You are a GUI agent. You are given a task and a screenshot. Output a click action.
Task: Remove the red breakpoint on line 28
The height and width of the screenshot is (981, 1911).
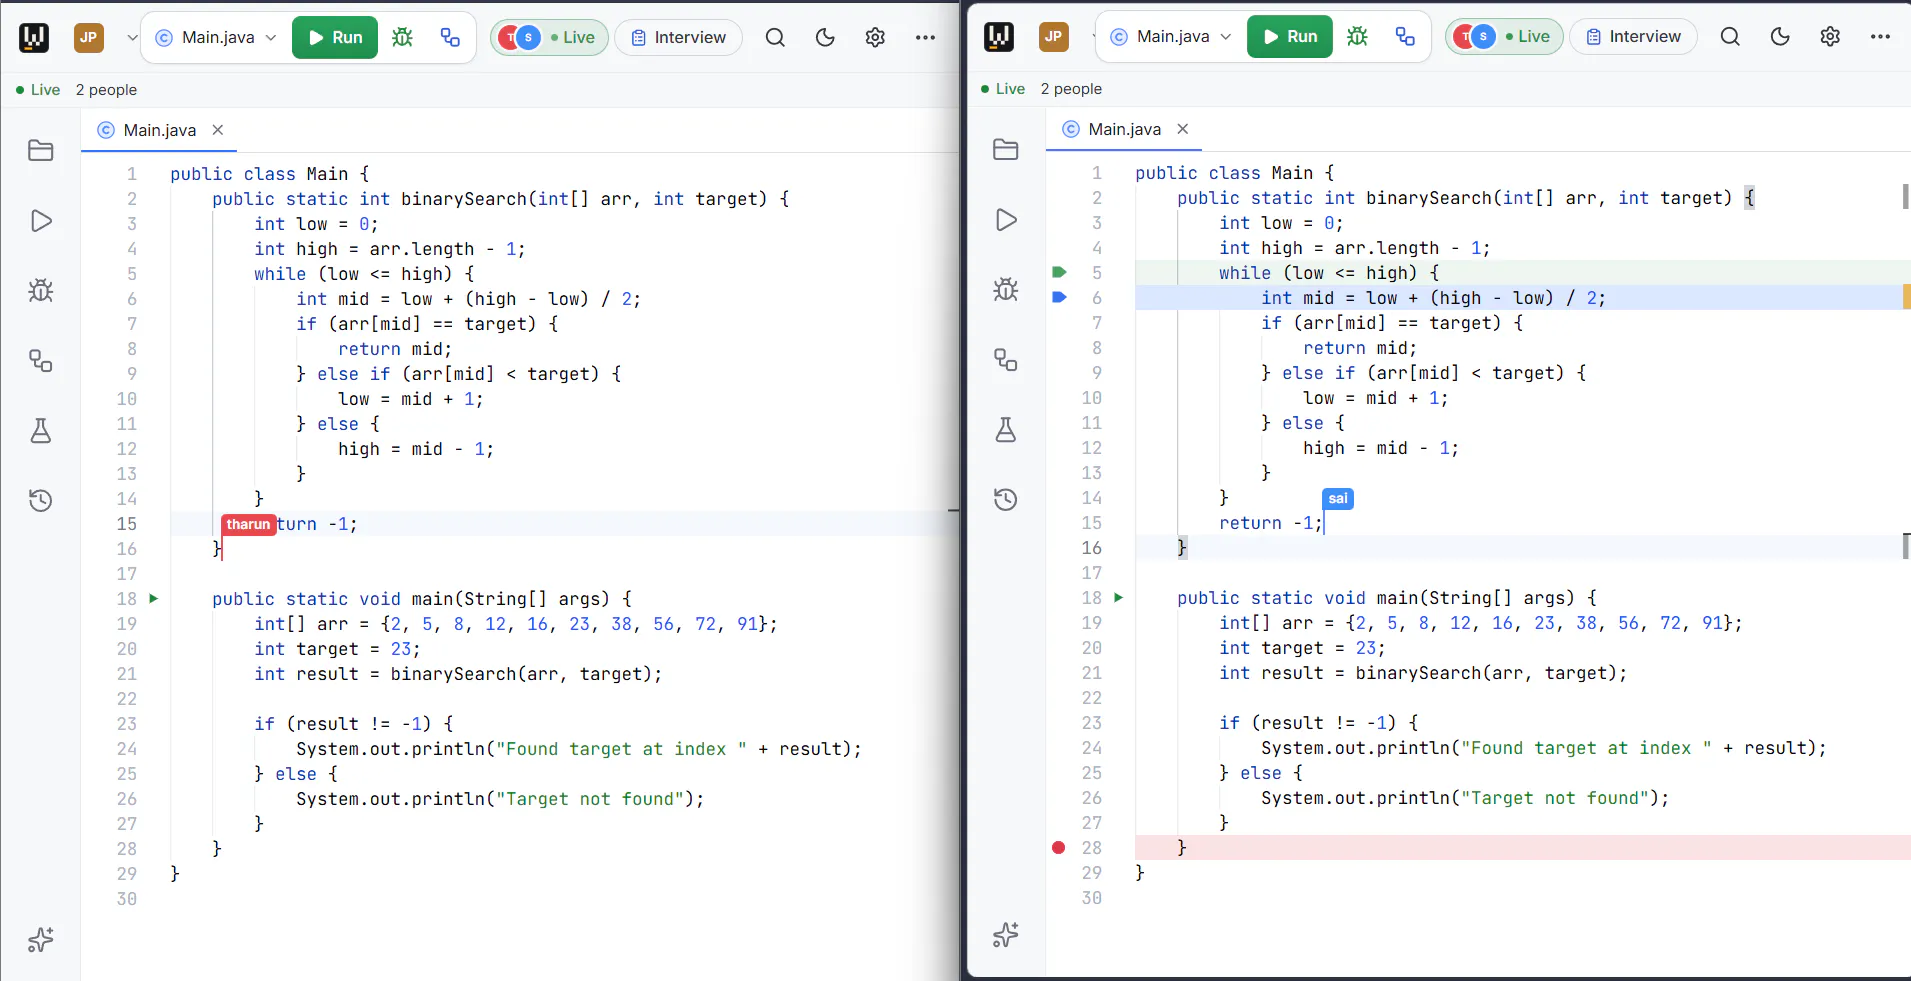pos(1059,847)
